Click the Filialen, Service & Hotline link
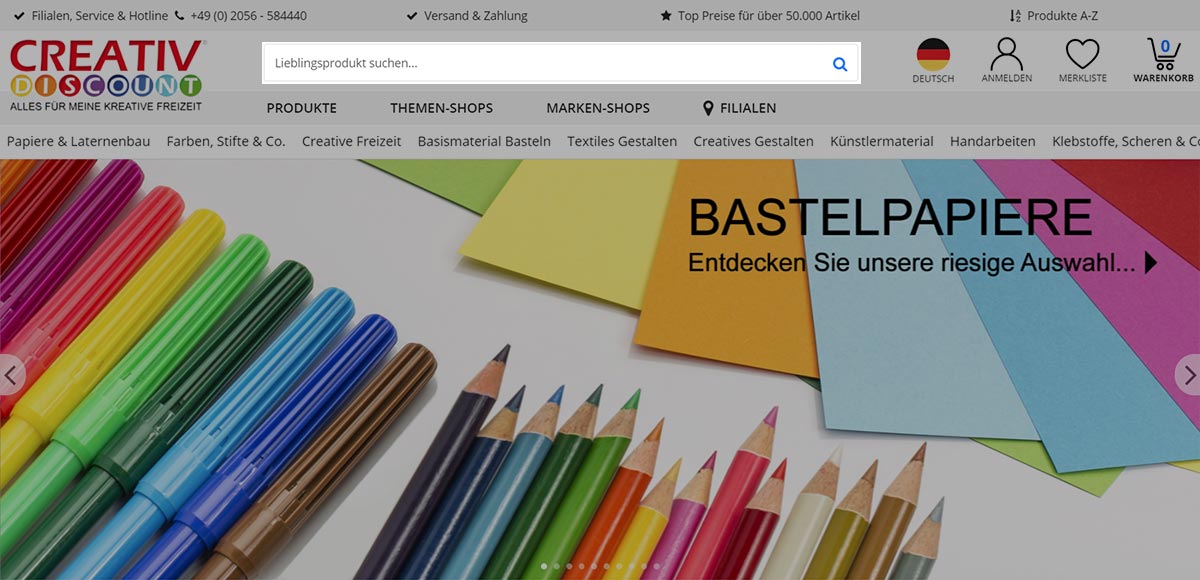 [x=100, y=16]
